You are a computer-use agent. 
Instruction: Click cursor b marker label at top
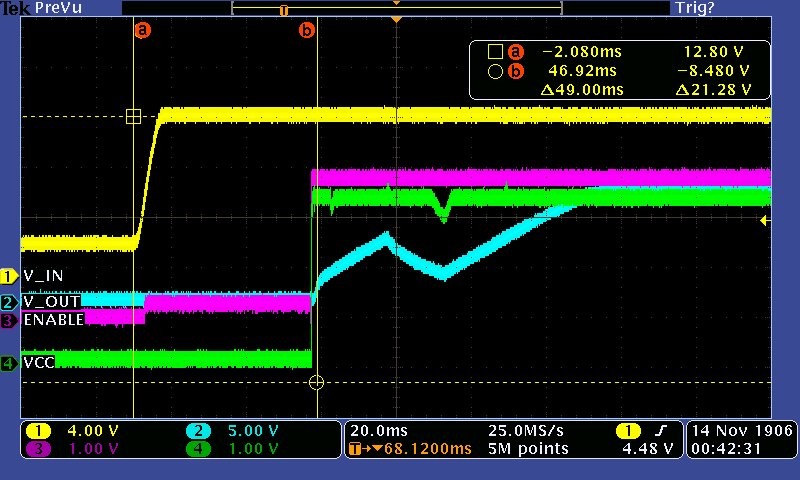point(307,30)
